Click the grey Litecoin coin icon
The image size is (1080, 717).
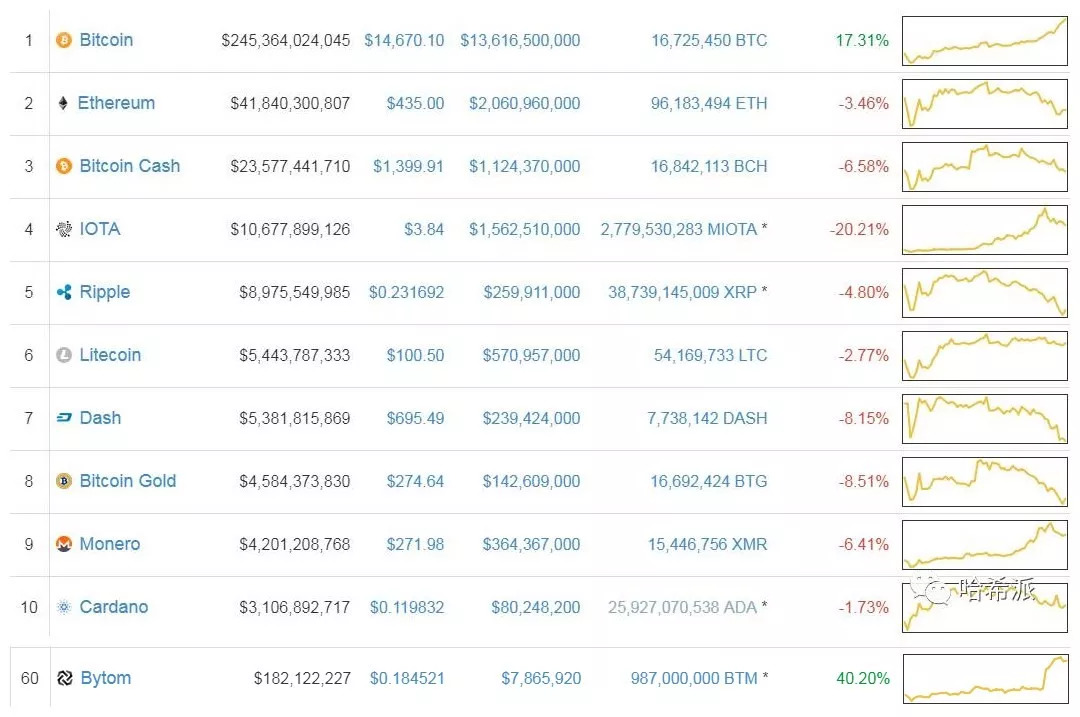click(x=64, y=355)
